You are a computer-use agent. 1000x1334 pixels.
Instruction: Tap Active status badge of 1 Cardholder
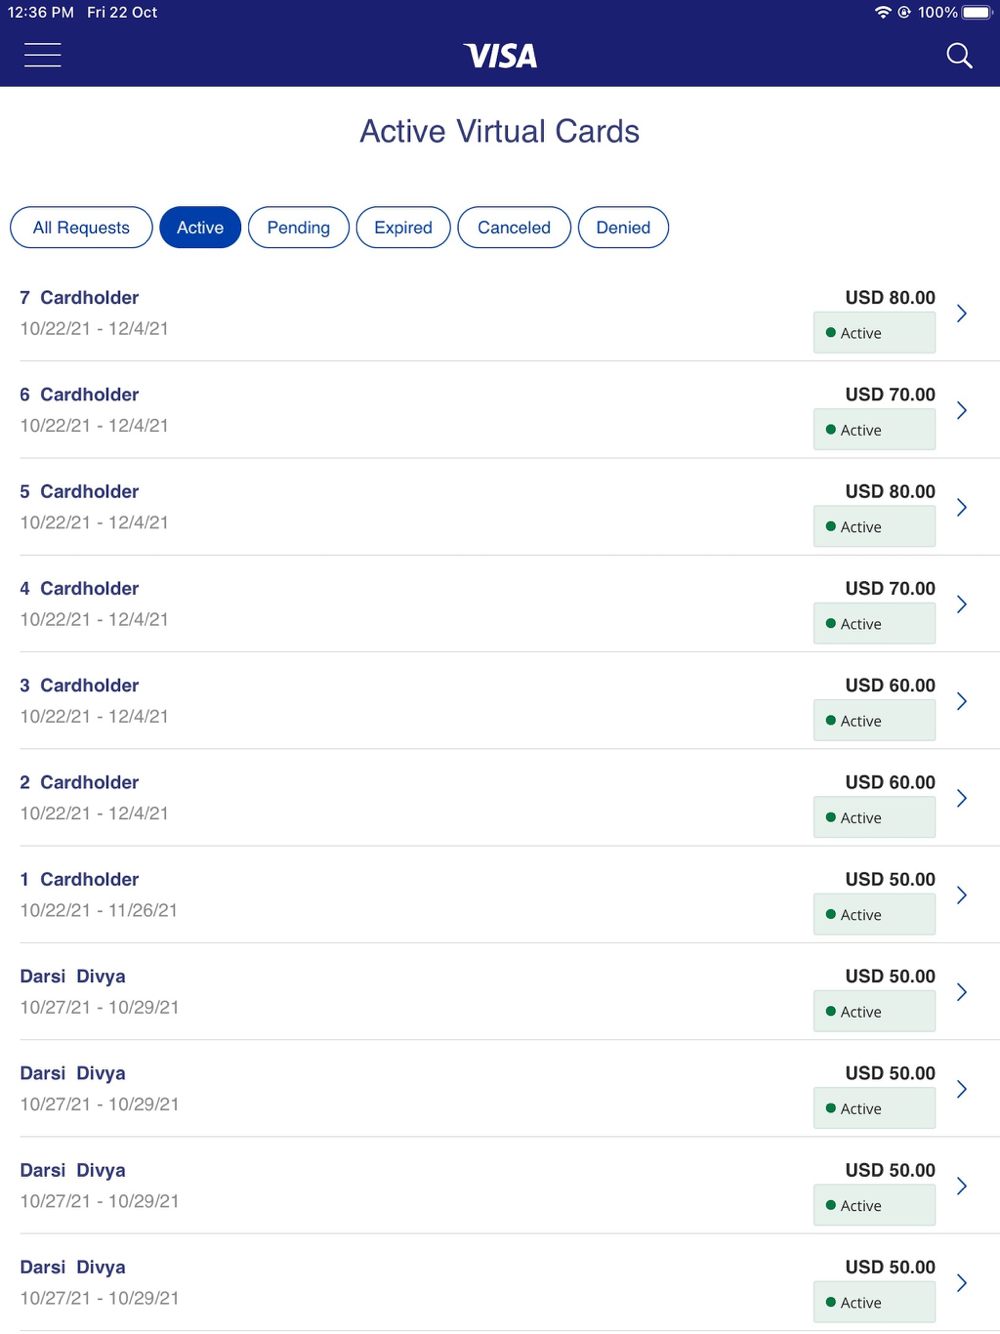pyautogui.click(x=874, y=914)
